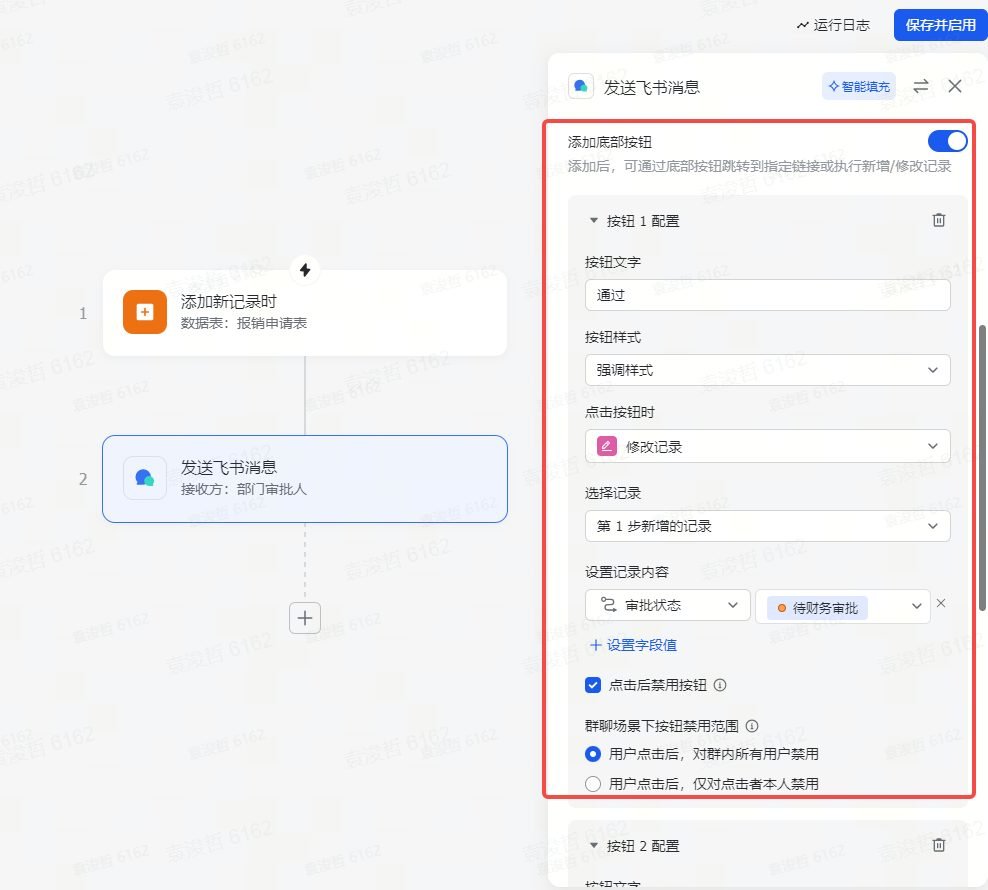
Task: Click the 按钮文字 input containing 通过
Action: click(767, 295)
